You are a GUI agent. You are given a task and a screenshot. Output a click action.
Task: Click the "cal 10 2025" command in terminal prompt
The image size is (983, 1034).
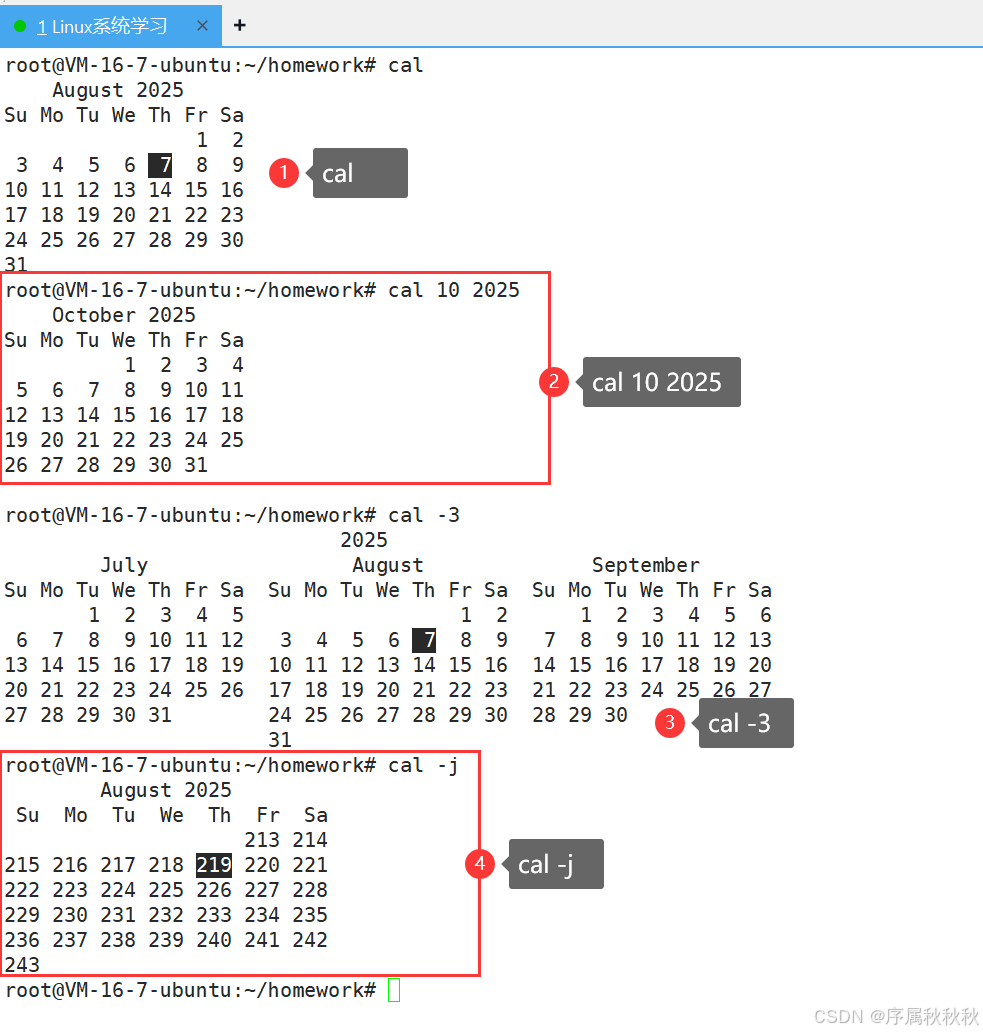tap(454, 290)
